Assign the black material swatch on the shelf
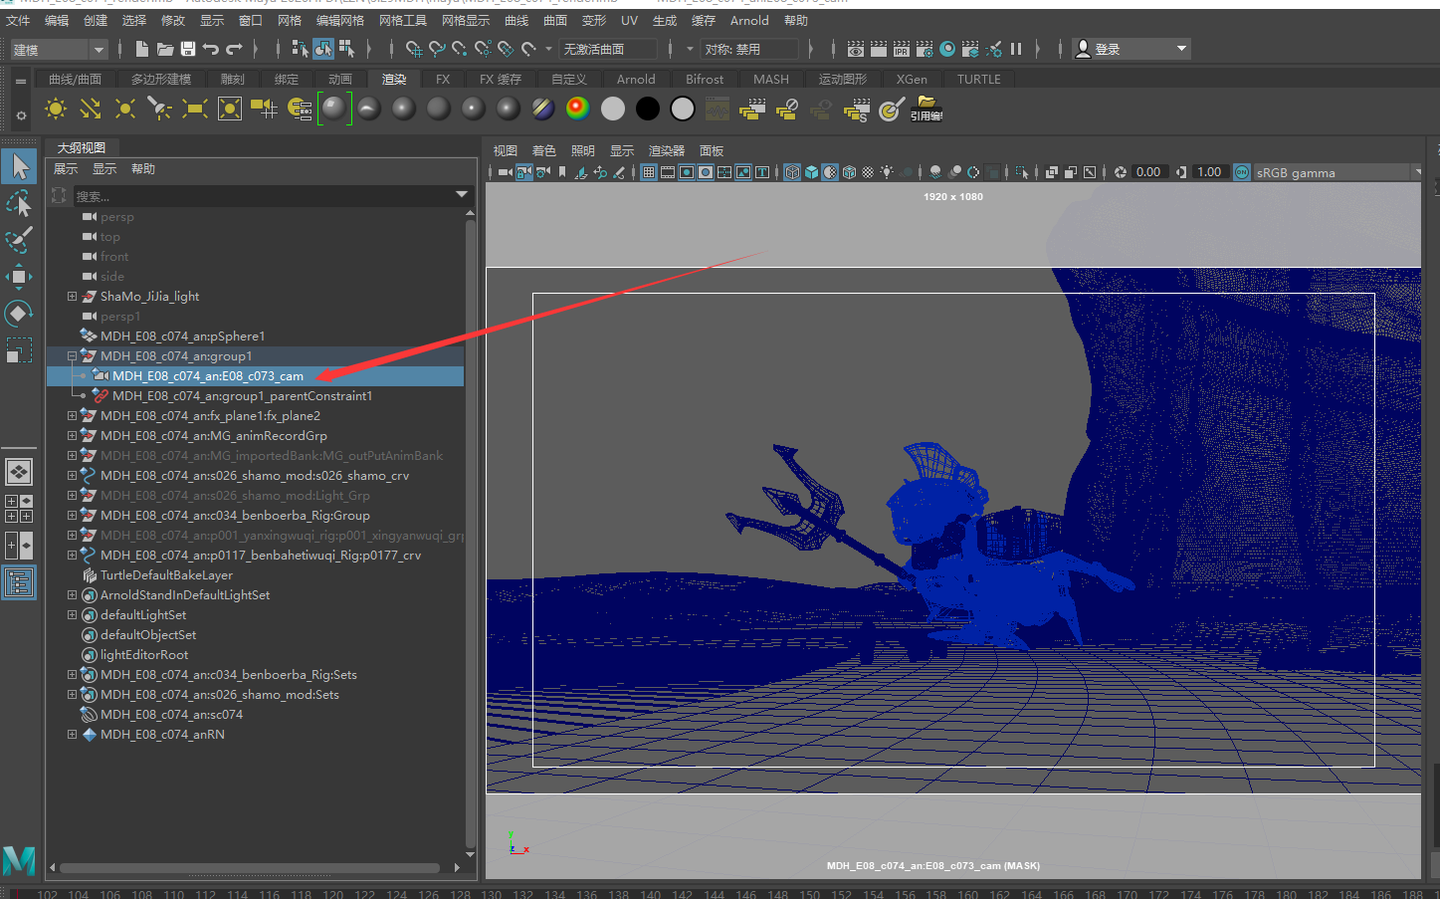 click(x=648, y=109)
